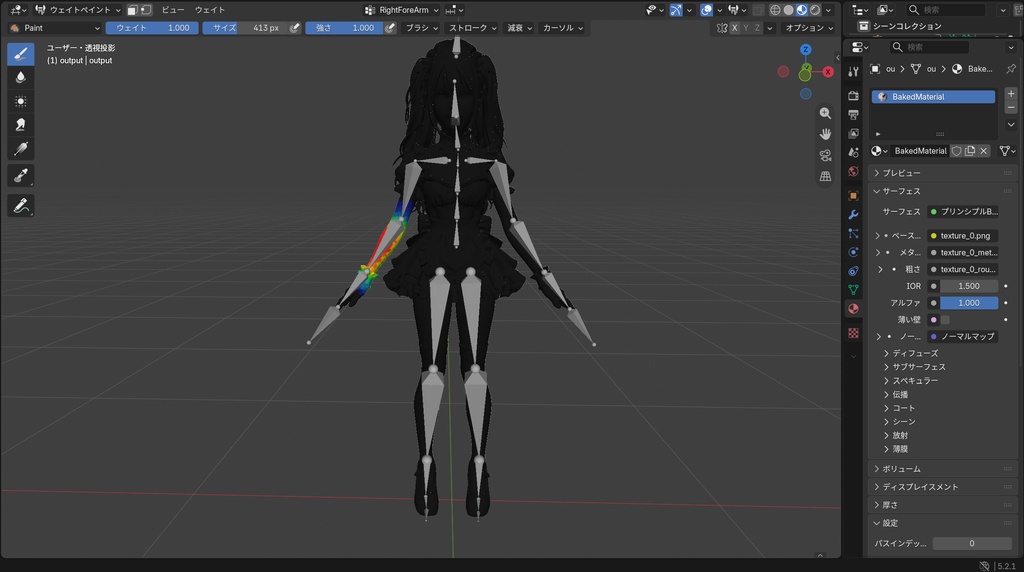
Task: Open the Render properties tab
Action: (853, 96)
